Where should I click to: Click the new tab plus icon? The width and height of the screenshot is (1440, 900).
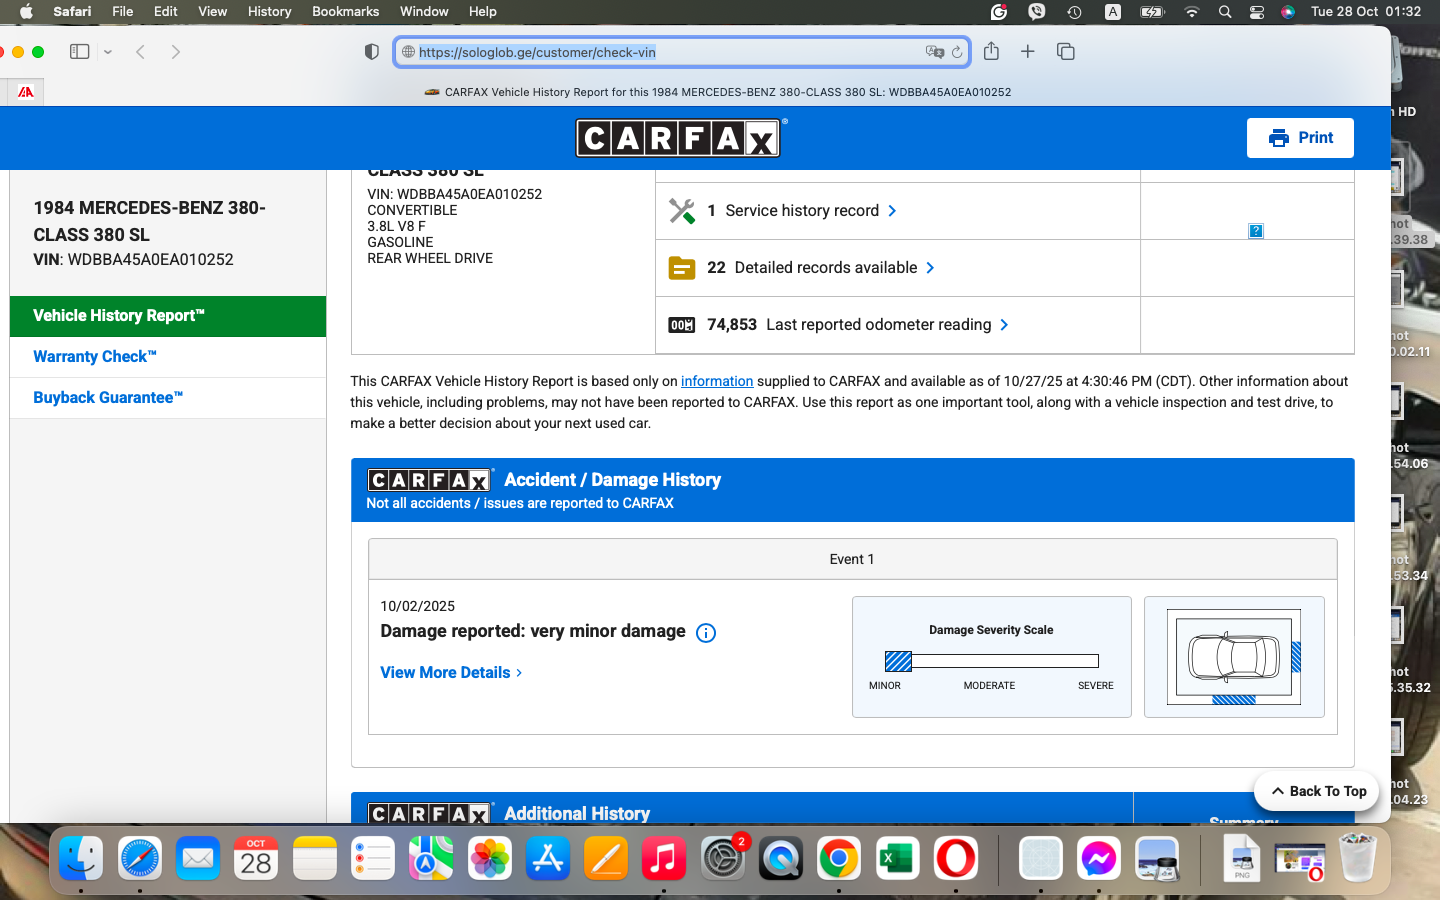click(1027, 52)
